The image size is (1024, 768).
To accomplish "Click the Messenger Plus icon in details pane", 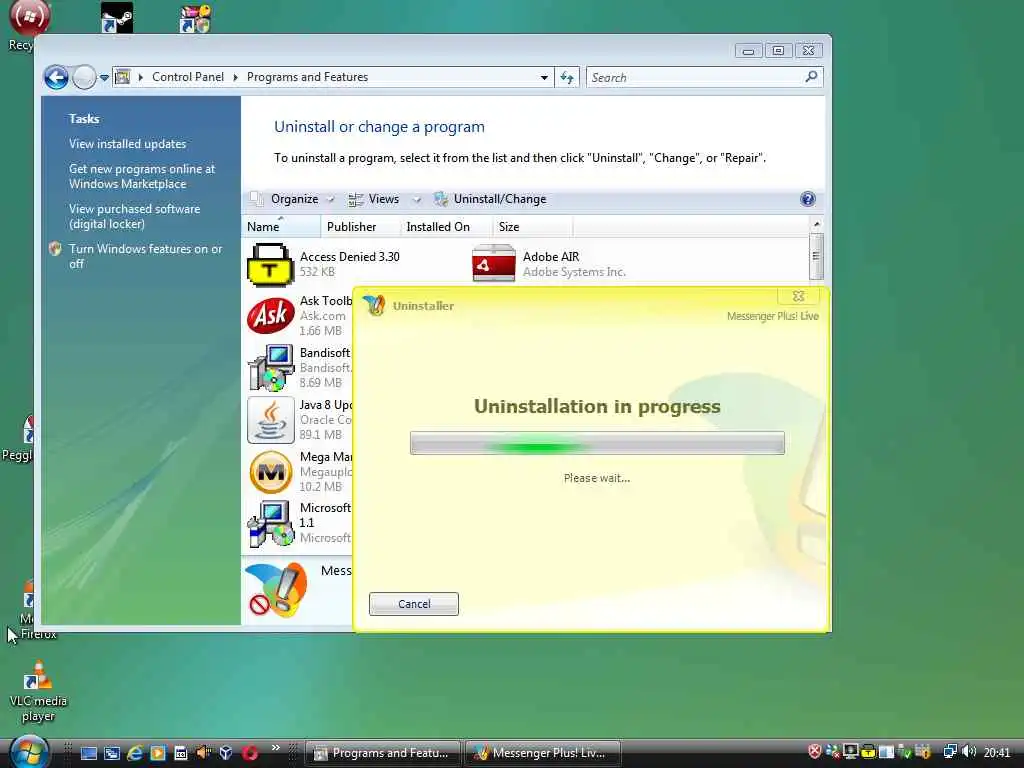I will coord(276,590).
